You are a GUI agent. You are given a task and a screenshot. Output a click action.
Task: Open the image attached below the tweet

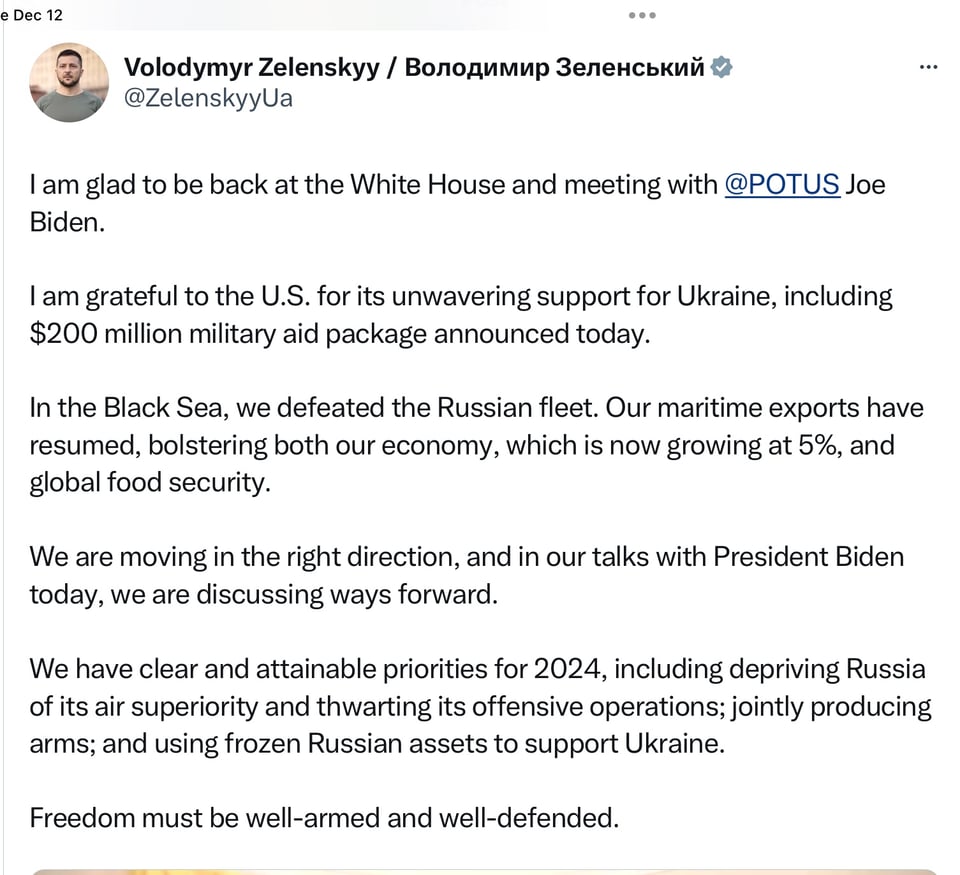(480, 870)
